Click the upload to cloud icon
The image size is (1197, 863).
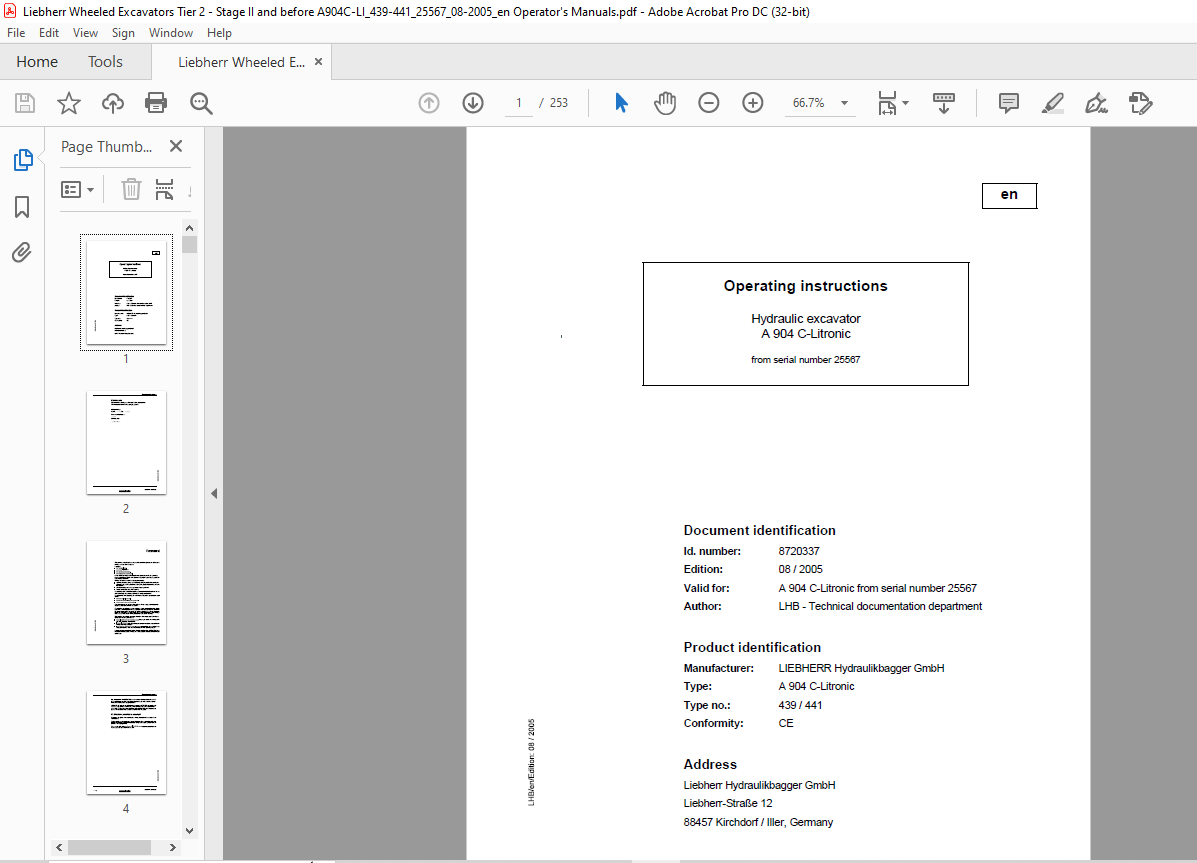(113, 103)
